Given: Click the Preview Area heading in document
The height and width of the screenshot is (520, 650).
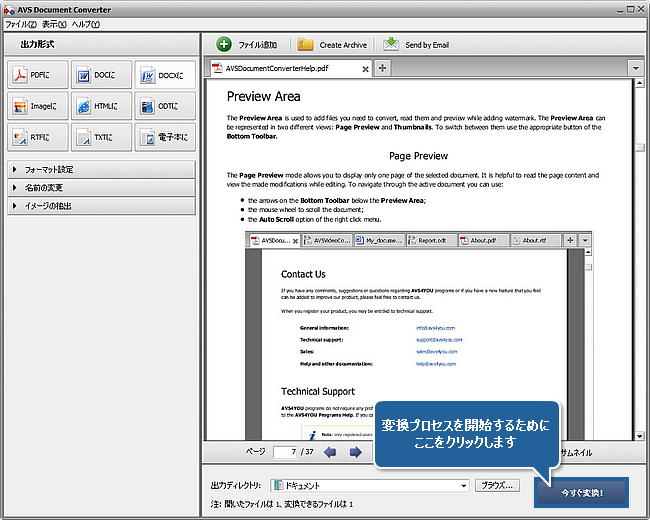Looking at the screenshot, I should click(x=263, y=97).
